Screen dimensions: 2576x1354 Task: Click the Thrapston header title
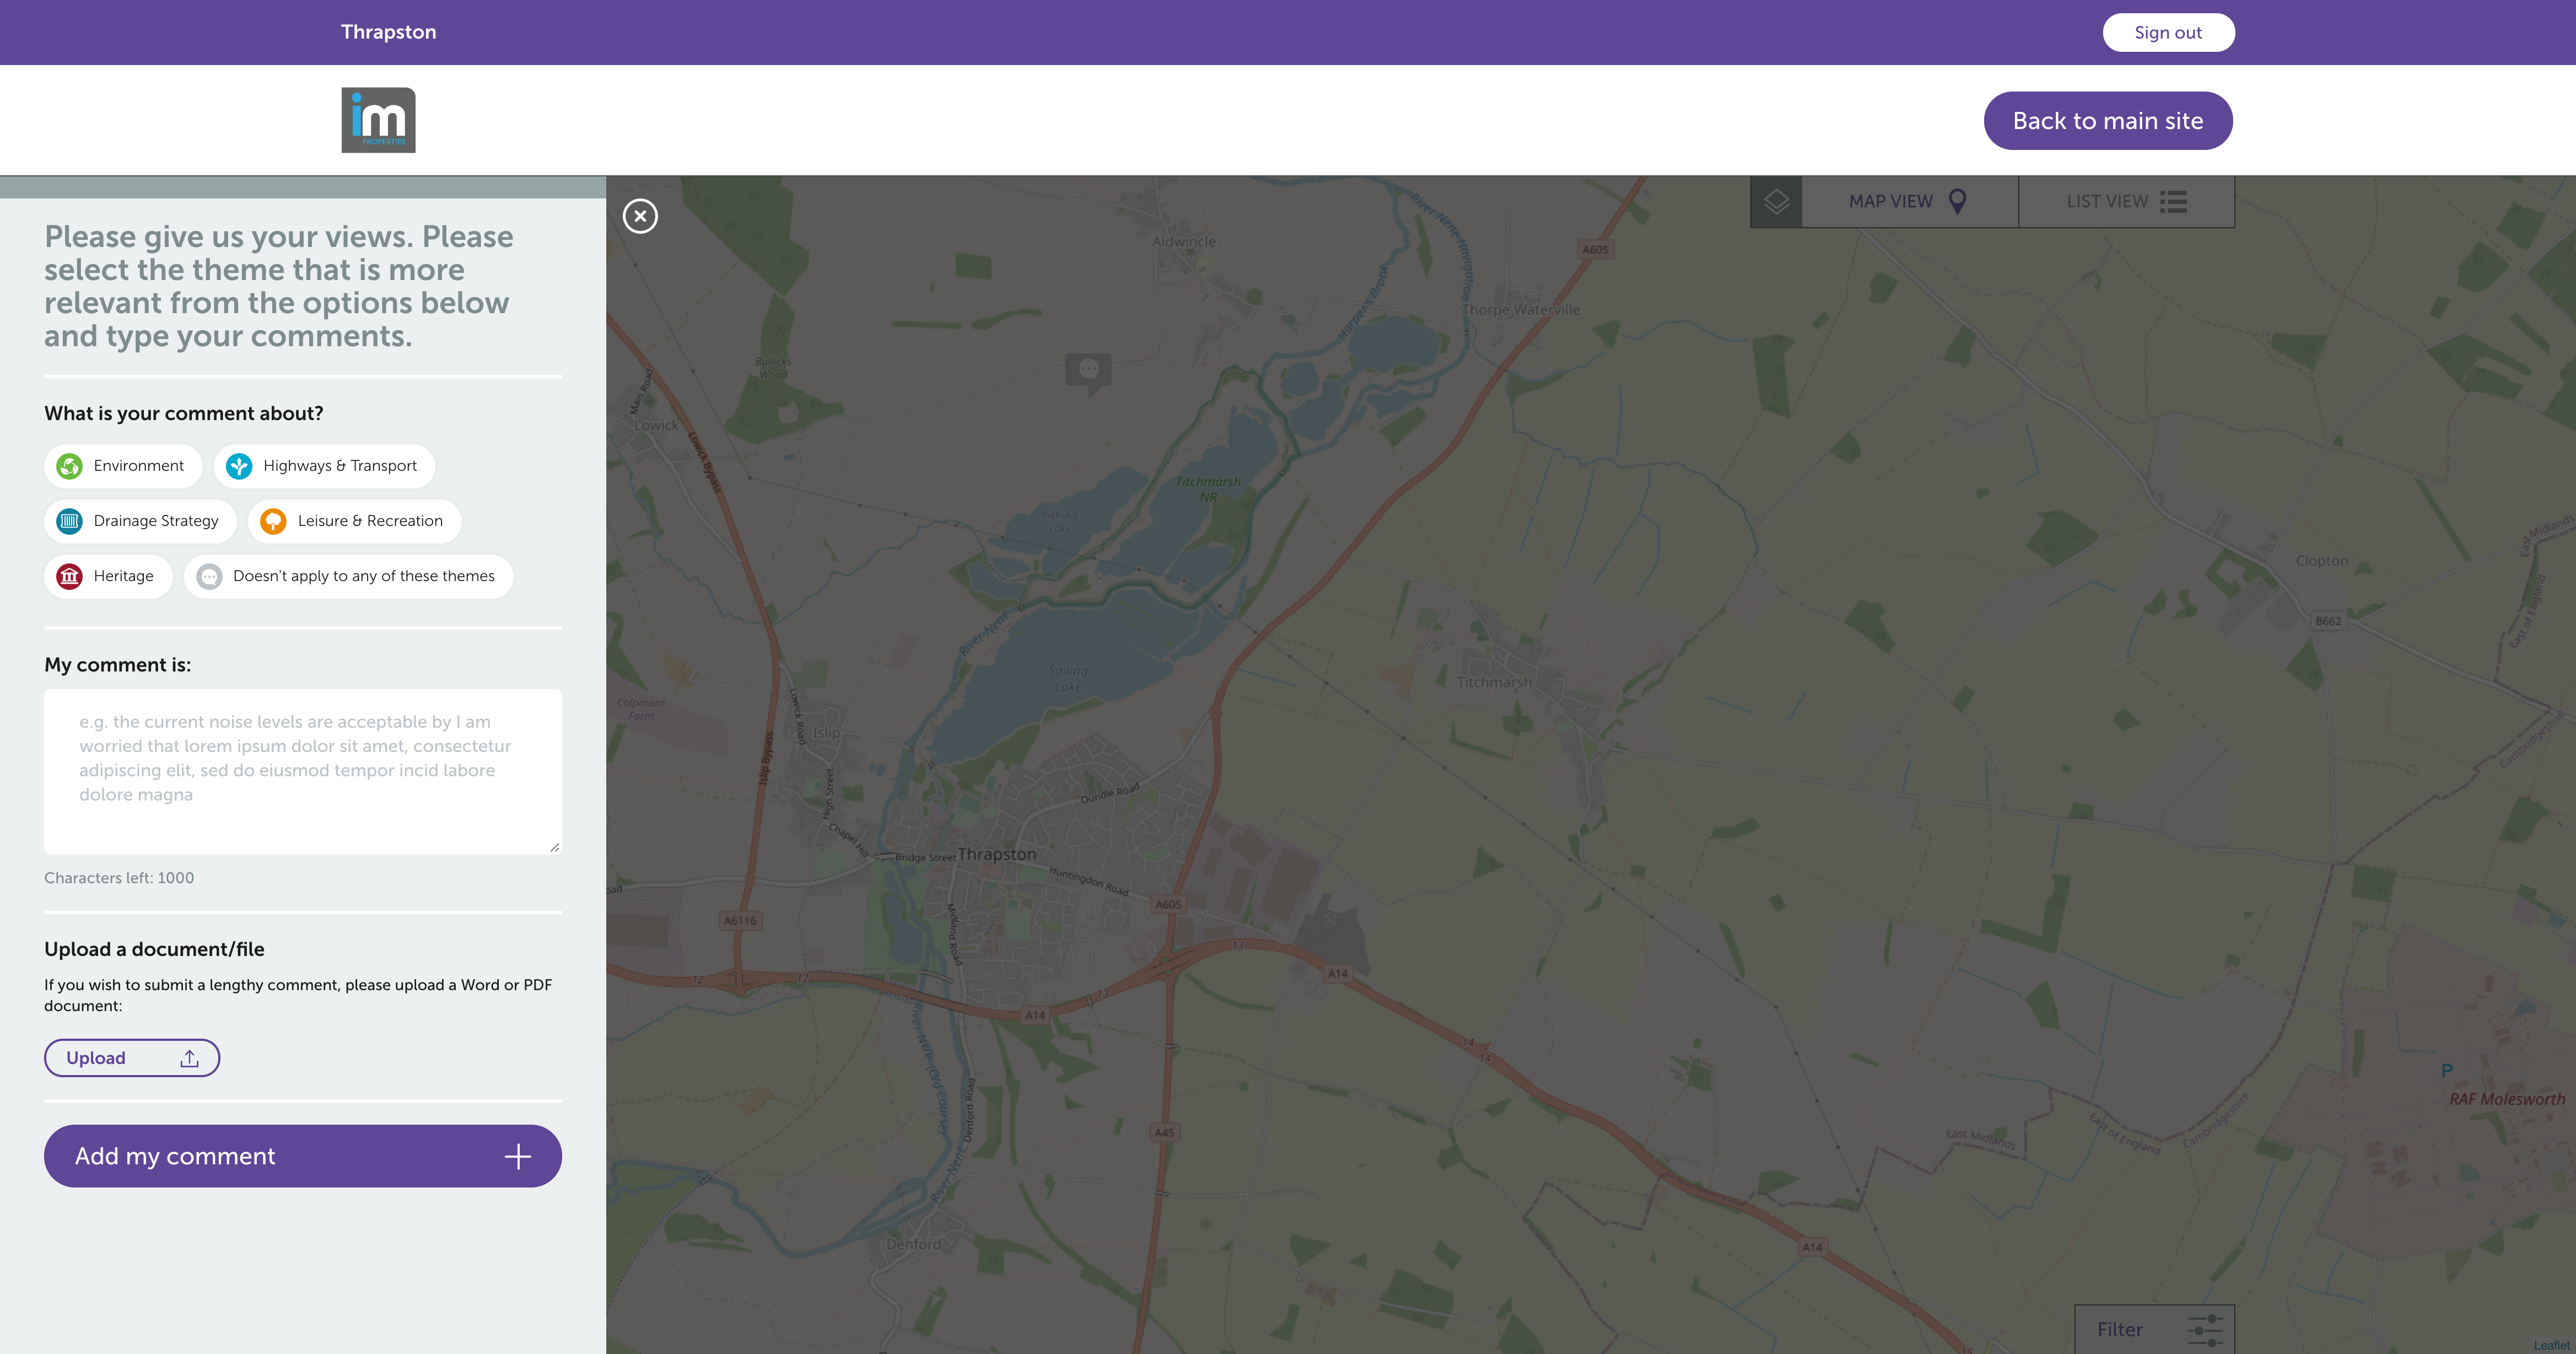point(388,32)
